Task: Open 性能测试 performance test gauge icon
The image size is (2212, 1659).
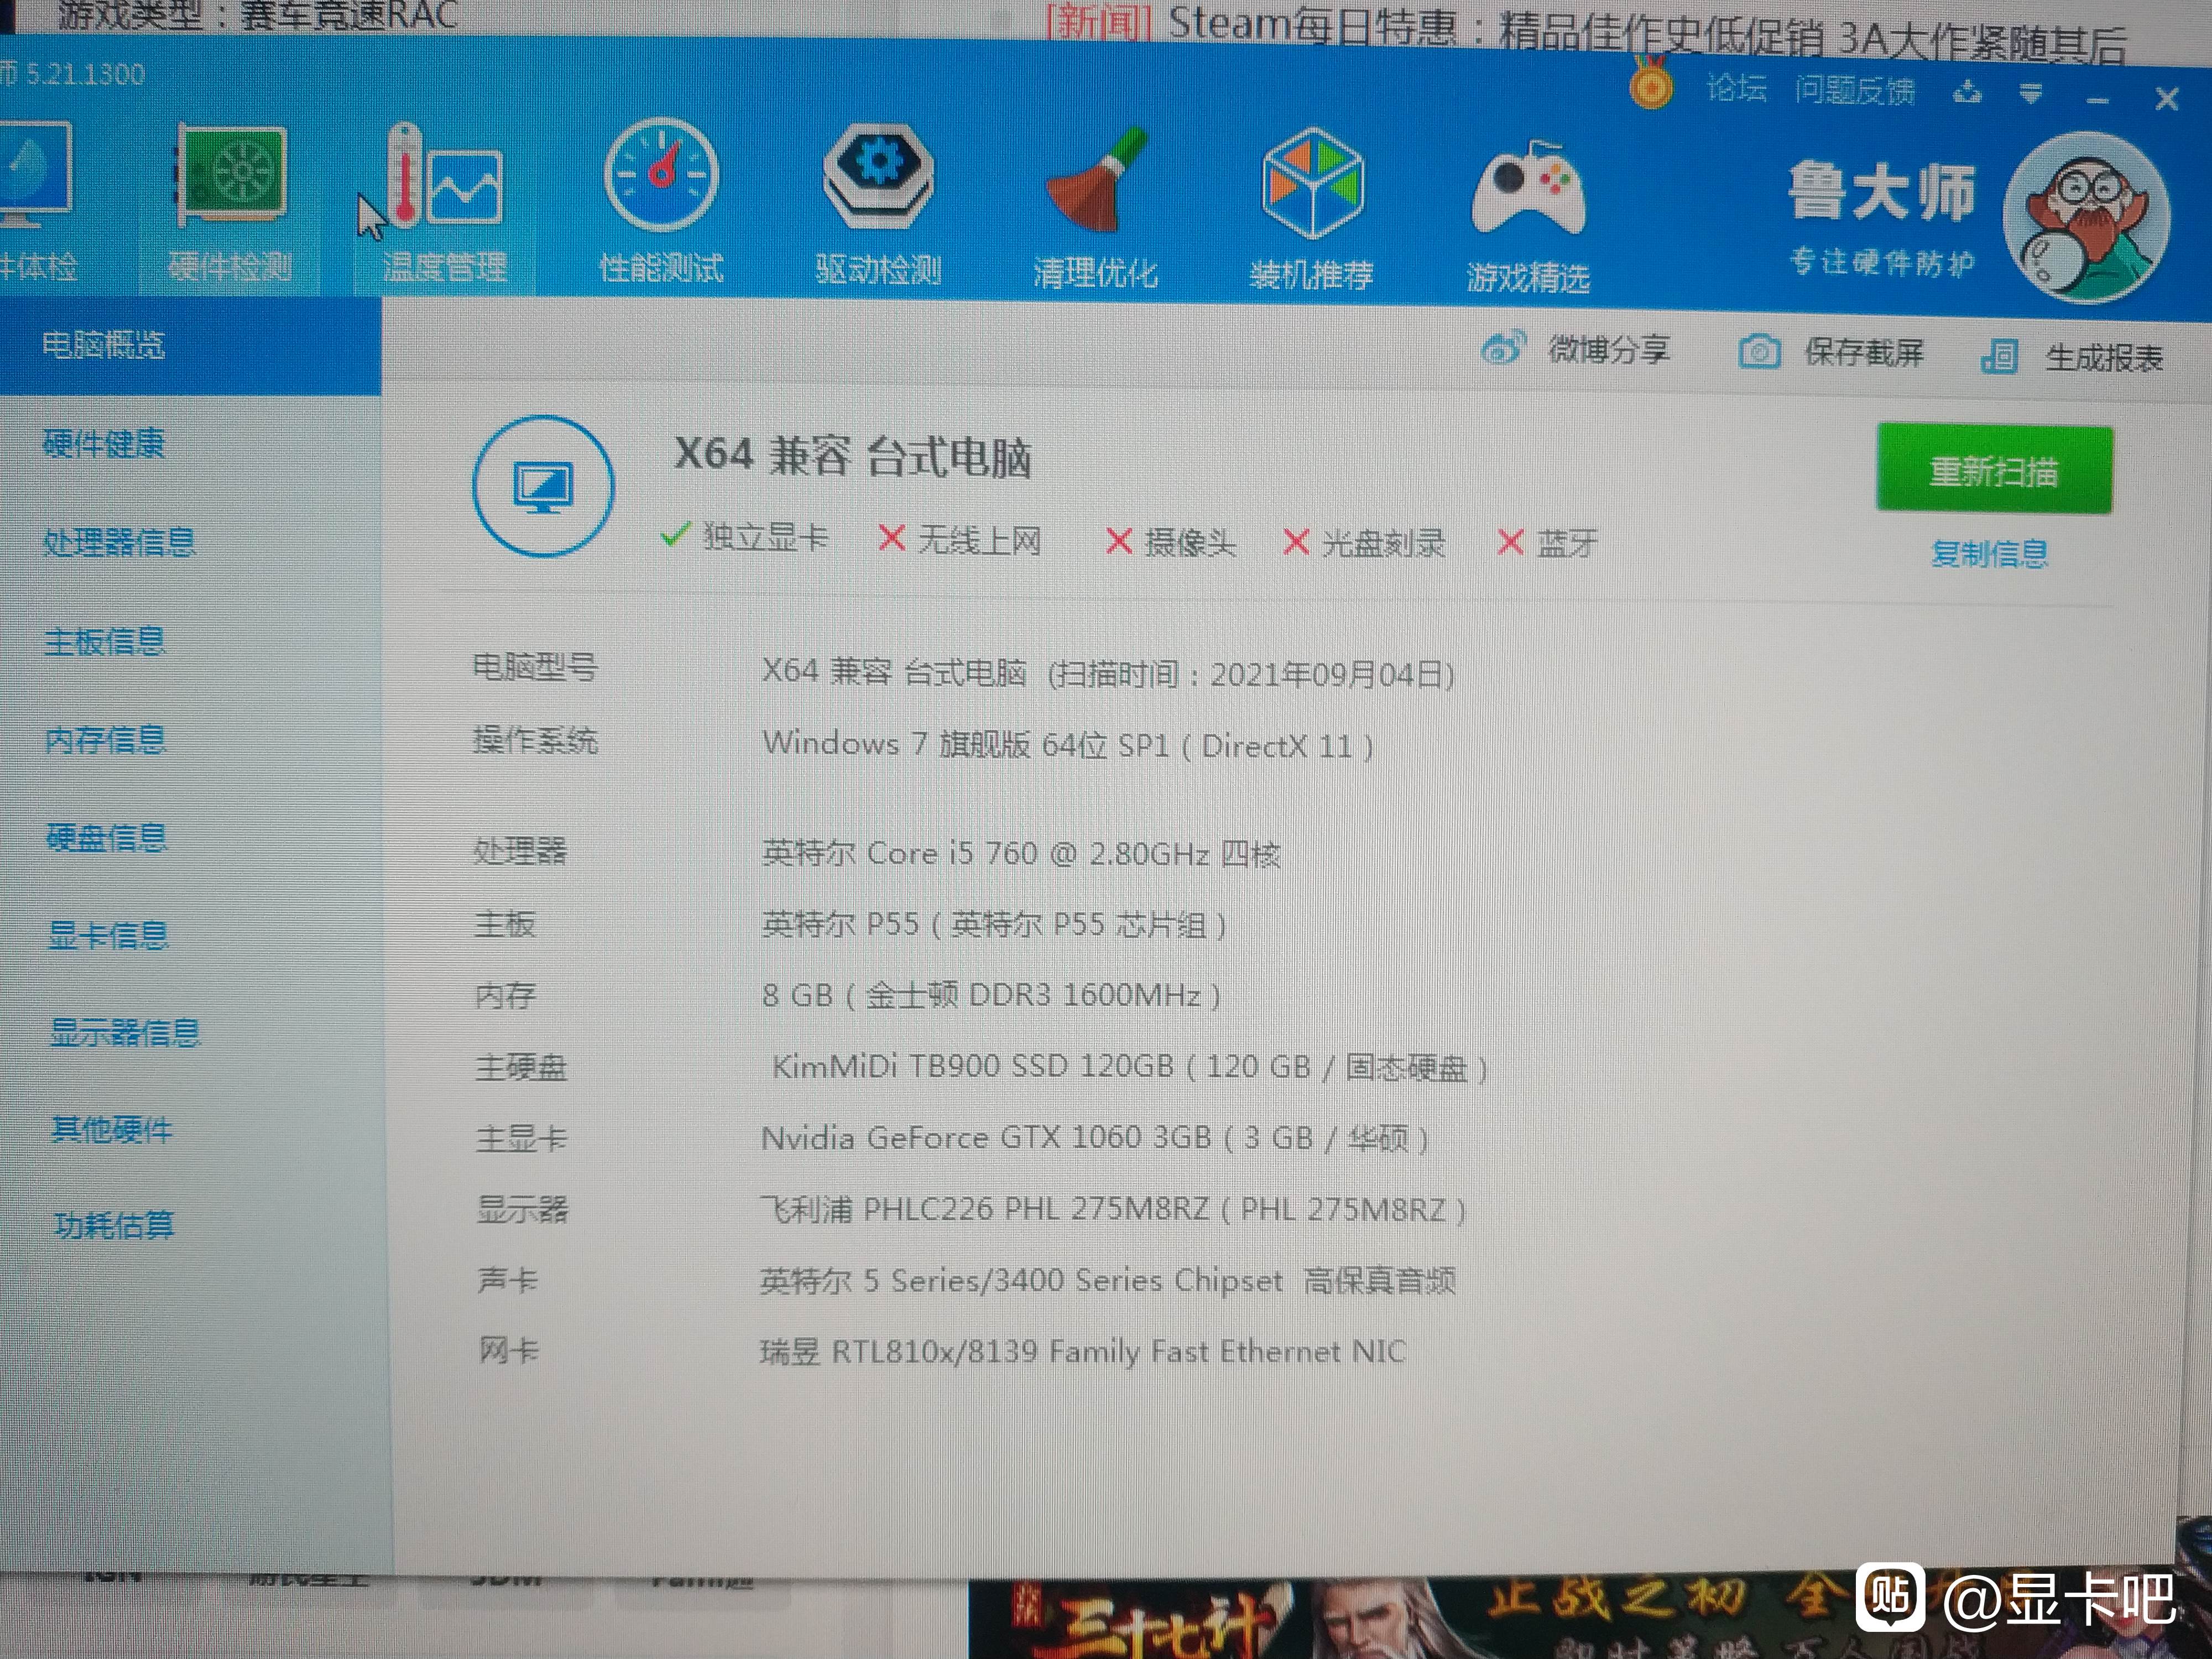Action: (661, 176)
